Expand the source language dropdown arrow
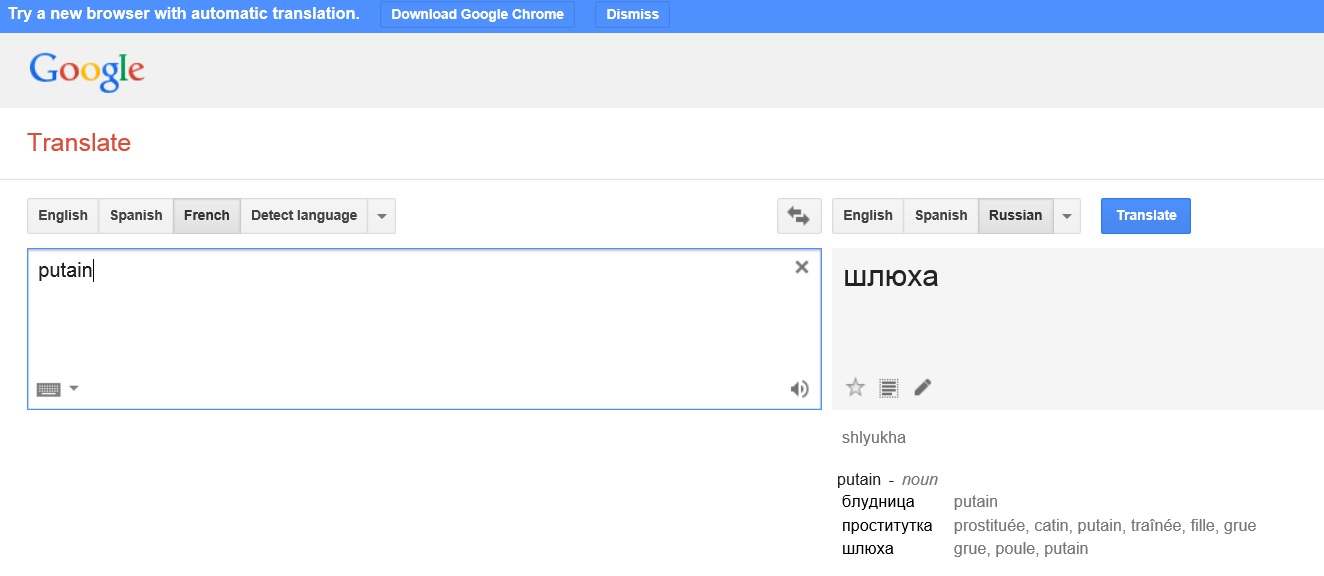 coord(381,216)
